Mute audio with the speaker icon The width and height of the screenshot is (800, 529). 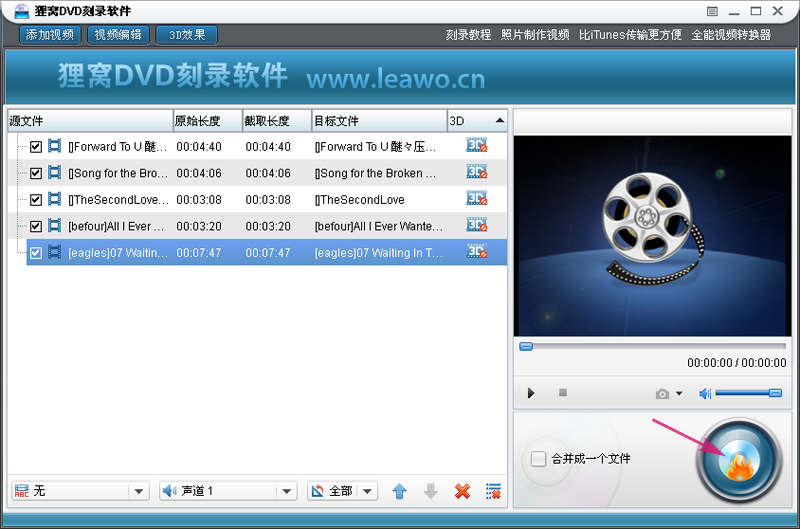[705, 393]
